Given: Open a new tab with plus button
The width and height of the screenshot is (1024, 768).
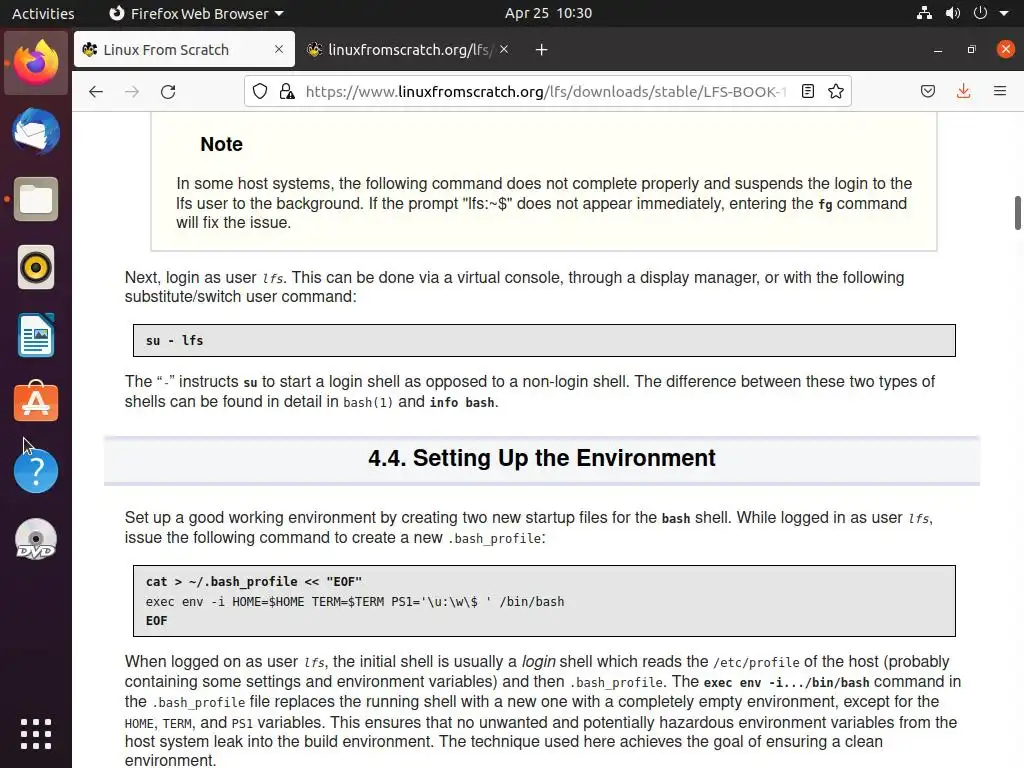Looking at the screenshot, I should pos(541,50).
